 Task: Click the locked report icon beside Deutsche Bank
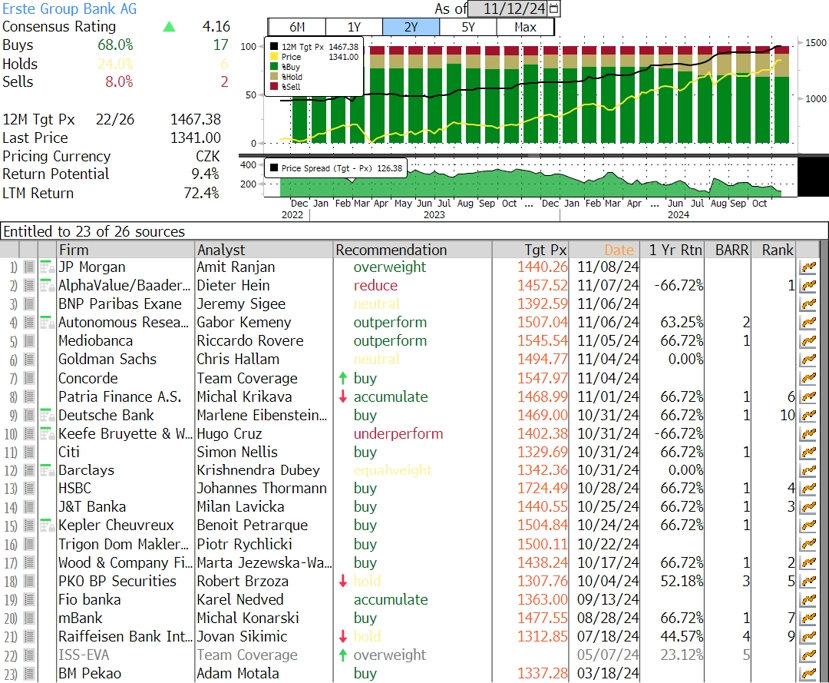48,415
